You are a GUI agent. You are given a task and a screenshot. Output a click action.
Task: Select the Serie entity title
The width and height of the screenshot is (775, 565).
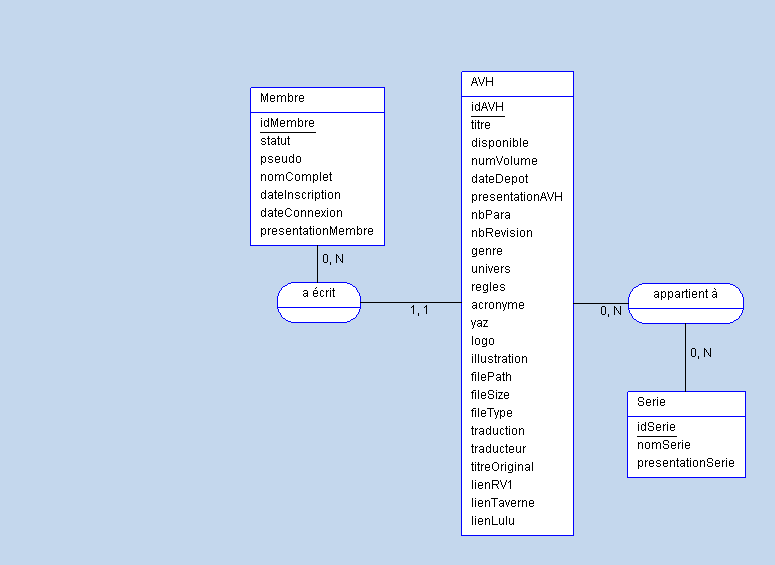coord(651,402)
